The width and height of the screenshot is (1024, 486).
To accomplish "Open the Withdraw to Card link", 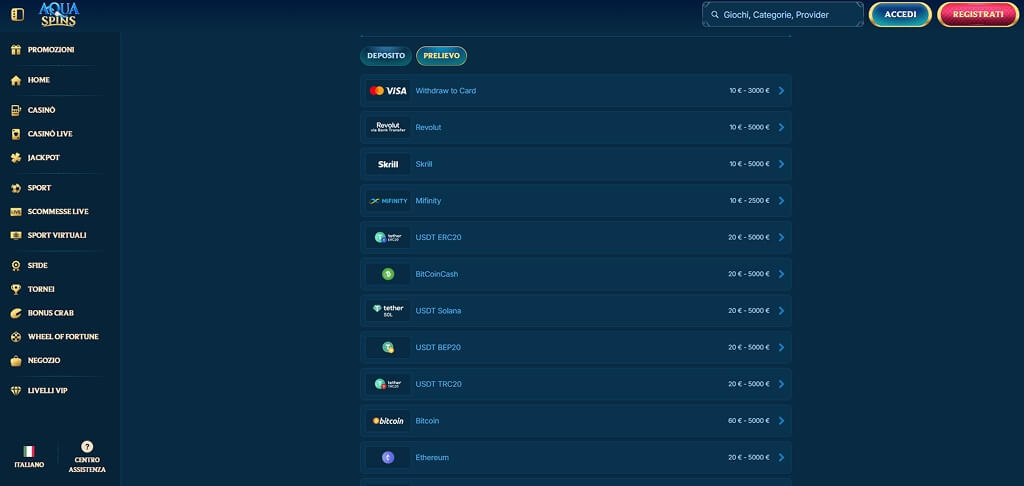I will point(446,91).
